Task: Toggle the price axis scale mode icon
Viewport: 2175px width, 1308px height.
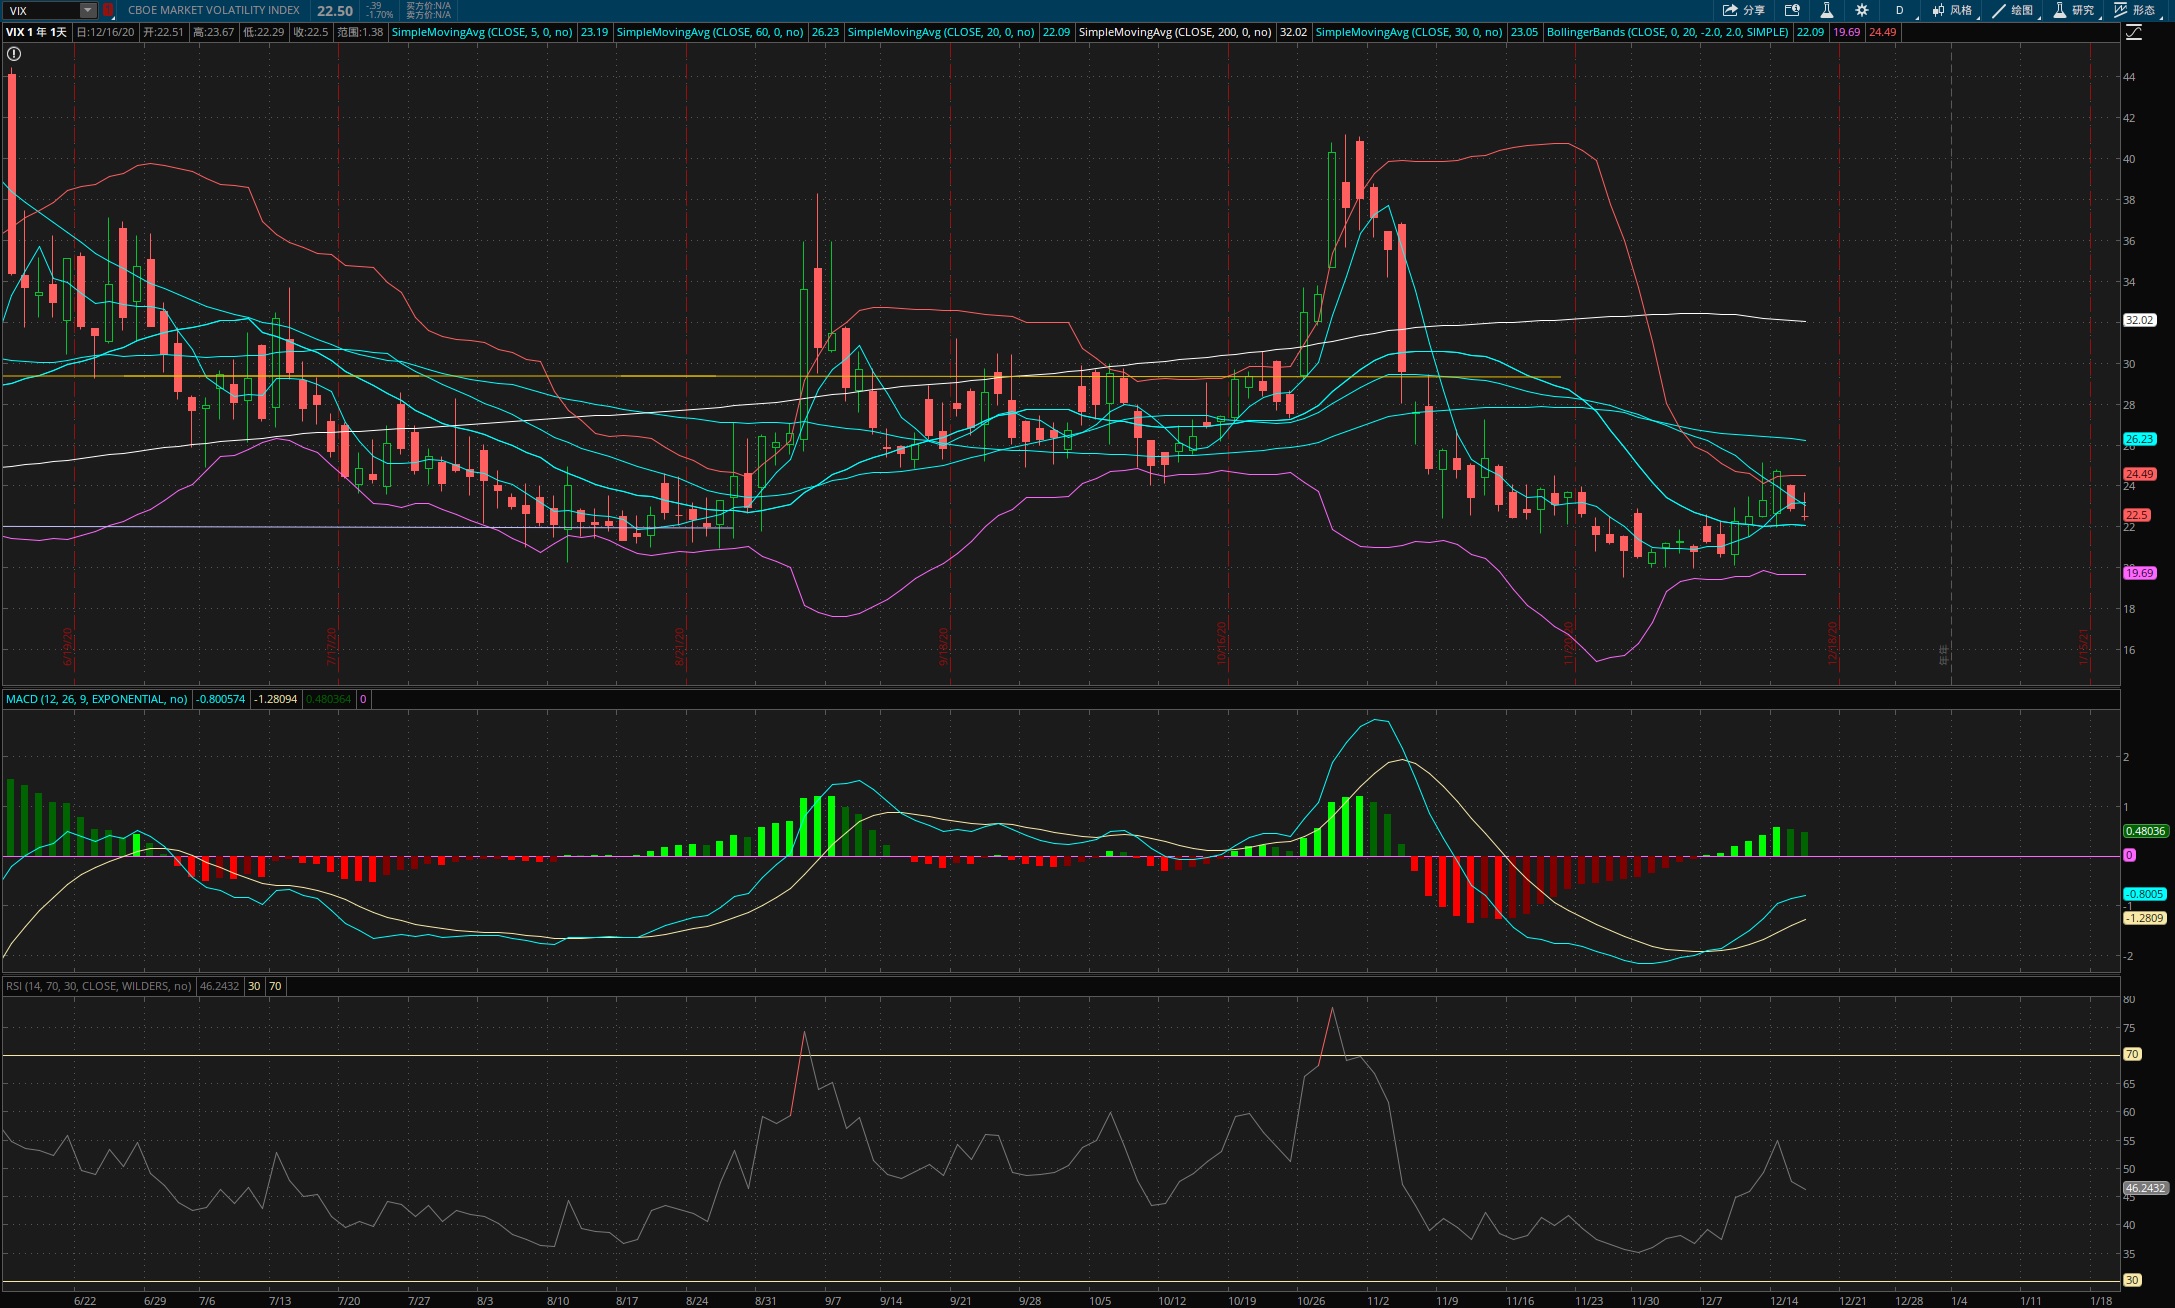Action: [2133, 32]
